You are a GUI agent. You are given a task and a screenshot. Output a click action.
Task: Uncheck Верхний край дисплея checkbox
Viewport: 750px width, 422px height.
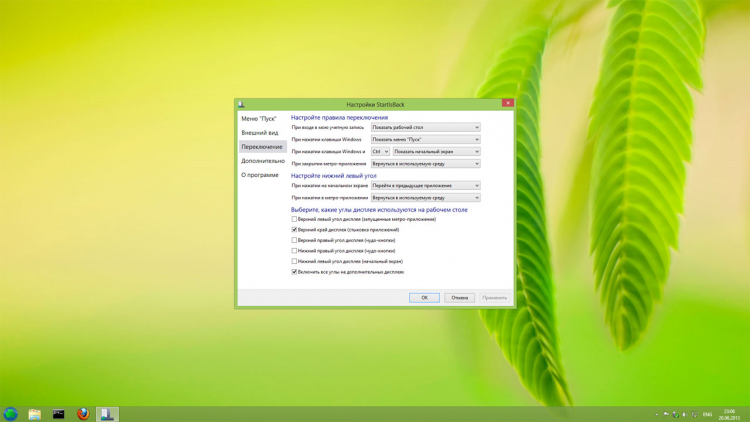(294, 230)
